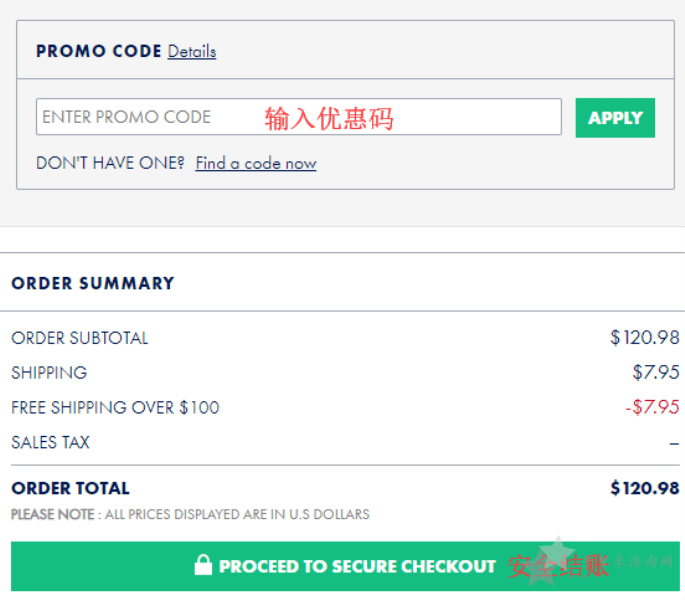Click the Order Summary heading
685x600 pixels.
pos(93,283)
